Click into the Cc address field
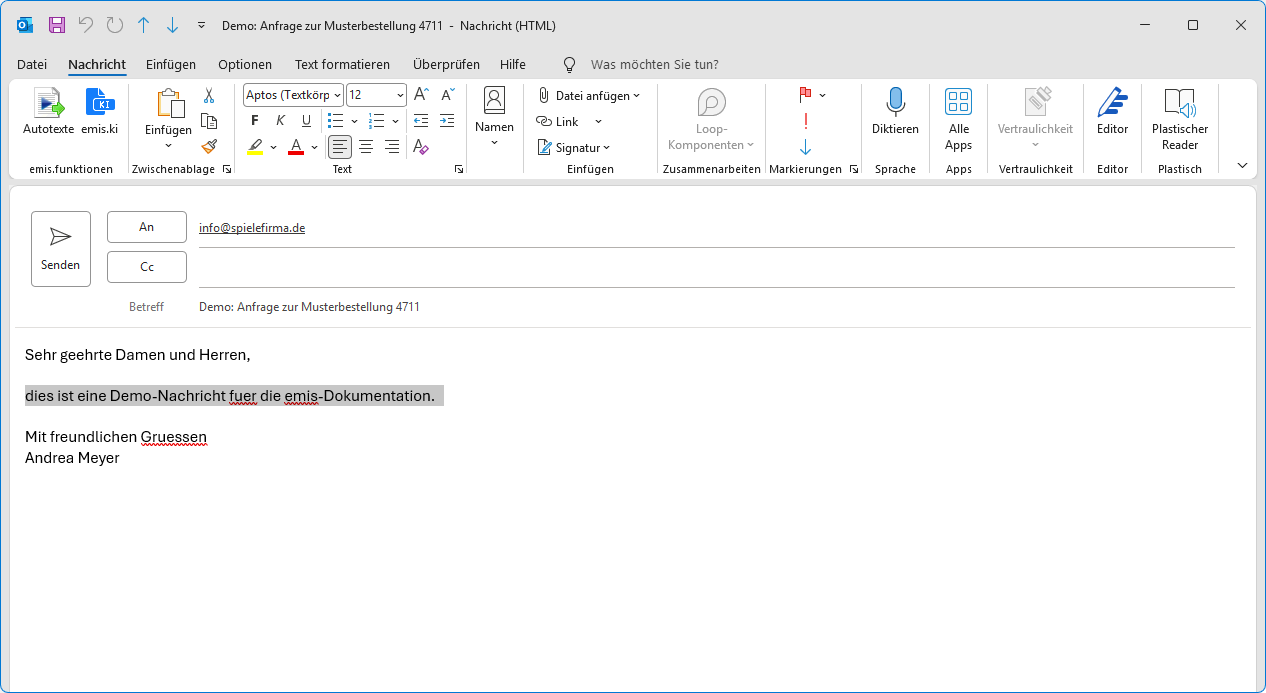Viewport: 1266px width, 693px height. click(717, 268)
